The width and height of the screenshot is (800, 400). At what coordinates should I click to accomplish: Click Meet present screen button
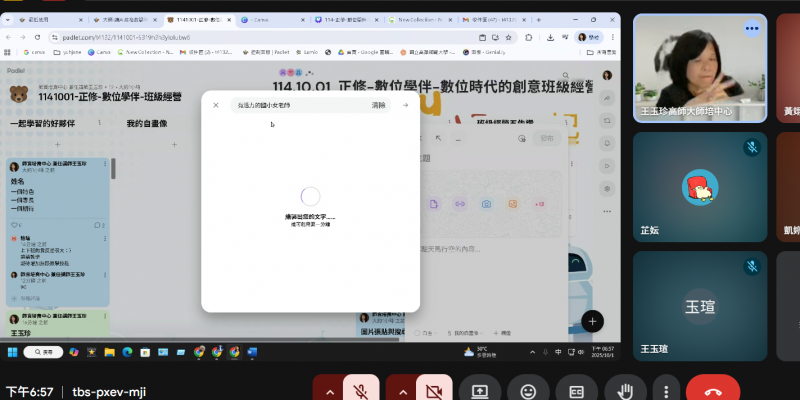click(480, 392)
